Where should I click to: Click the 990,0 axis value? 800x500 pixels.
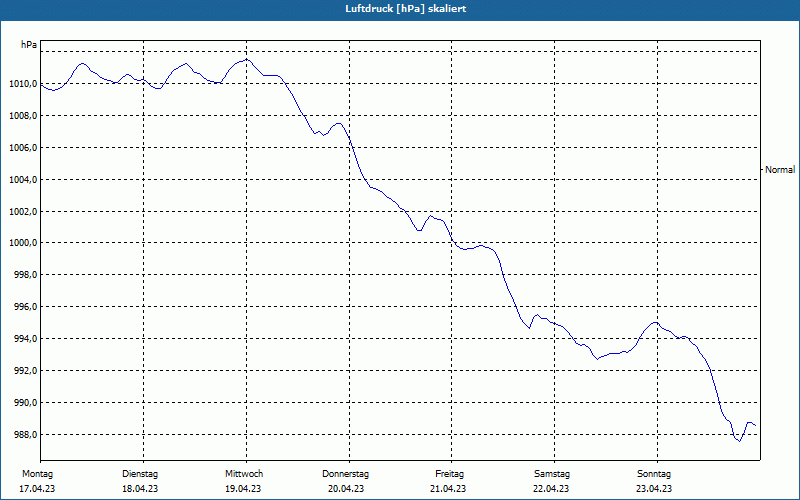click(26, 403)
